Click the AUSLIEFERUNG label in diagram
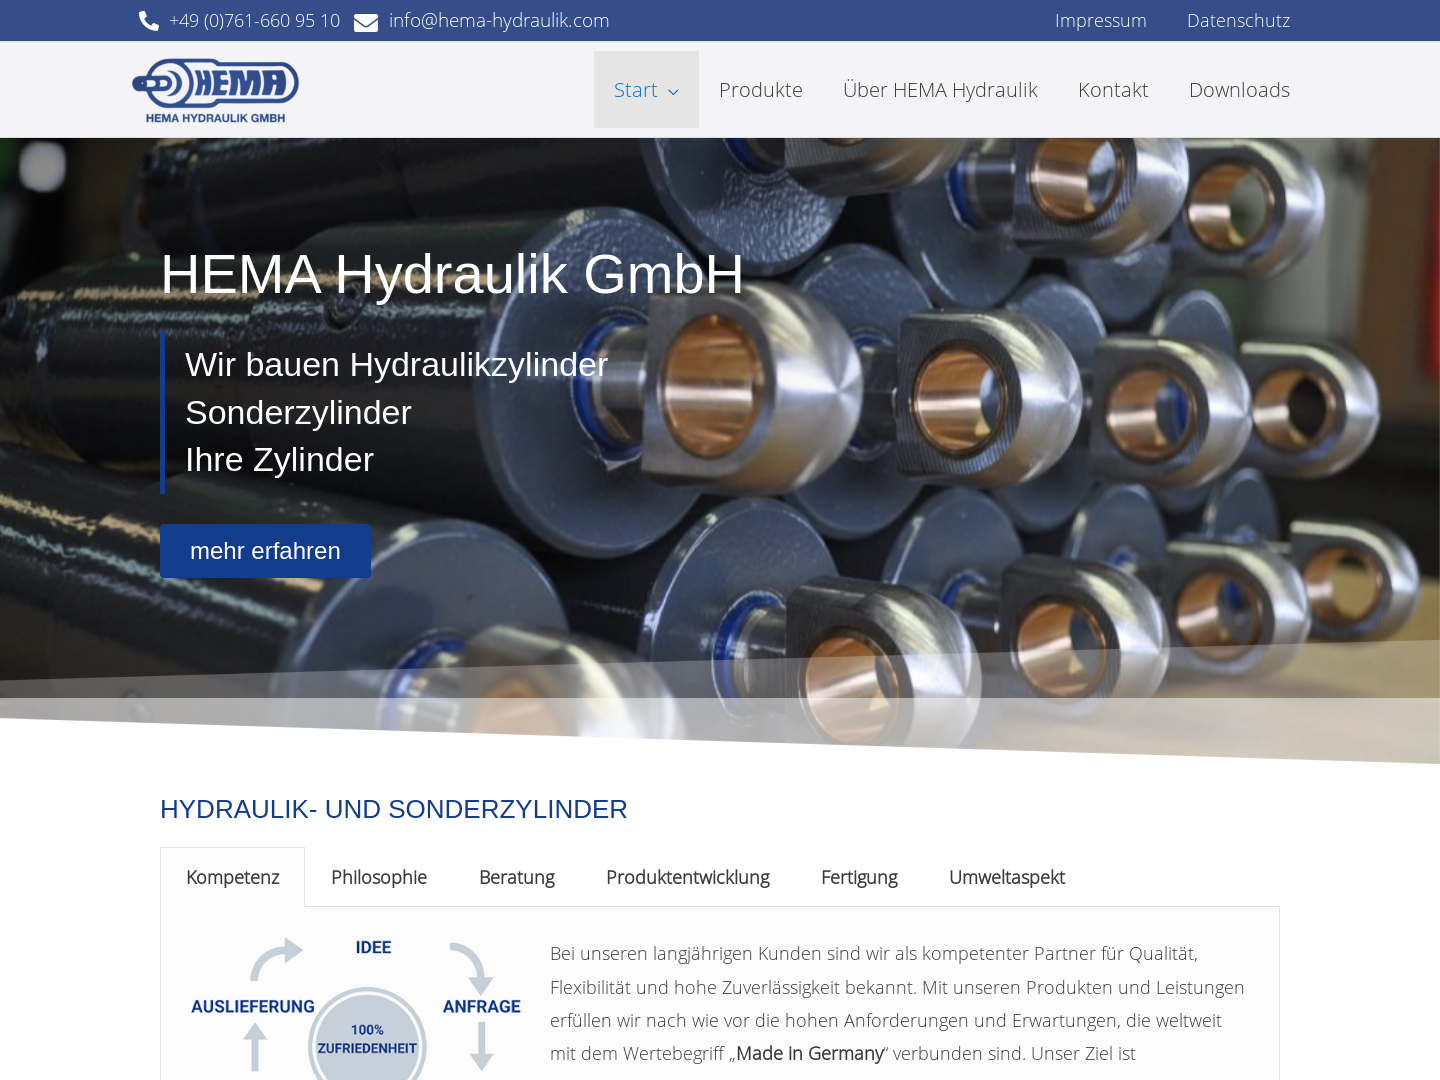Screen dimensions: 1440x1080 pyautogui.click(x=253, y=1006)
